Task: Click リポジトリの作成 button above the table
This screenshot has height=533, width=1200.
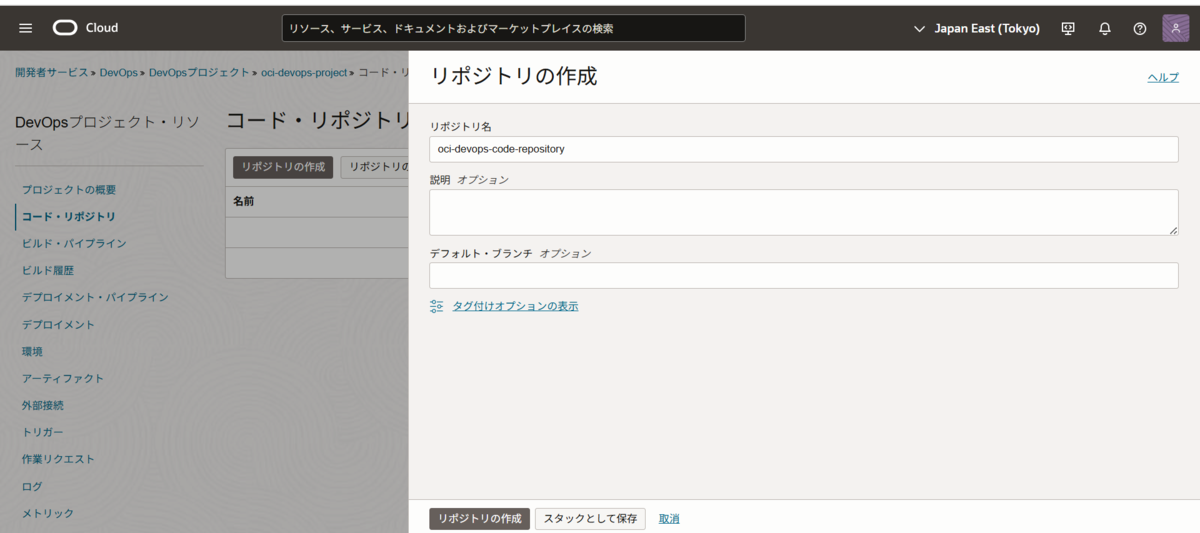Action: point(283,167)
